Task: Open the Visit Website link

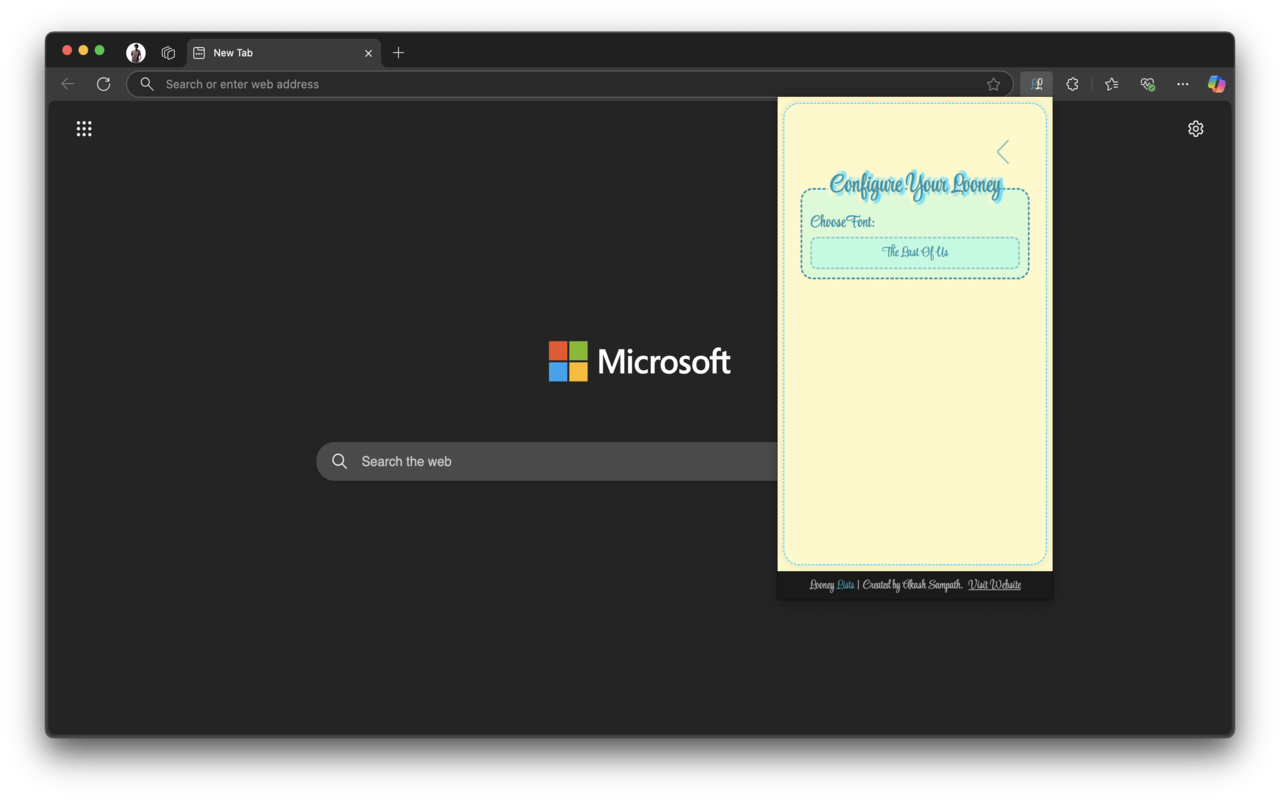Action: pyautogui.click(x=994, y=585)
